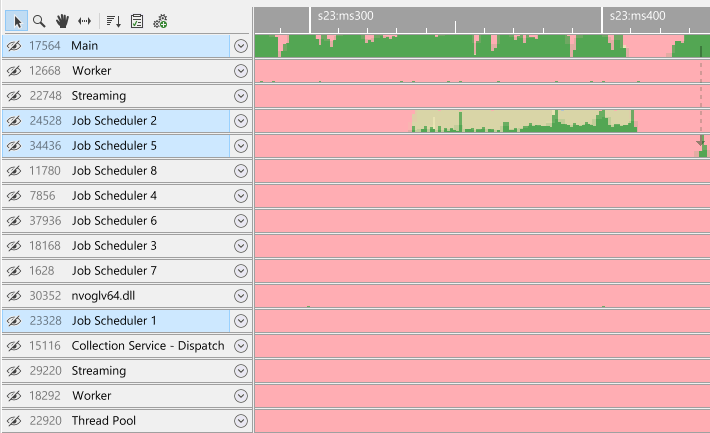Toggle visibility of Job Scheduler 8

click(14, 171)
